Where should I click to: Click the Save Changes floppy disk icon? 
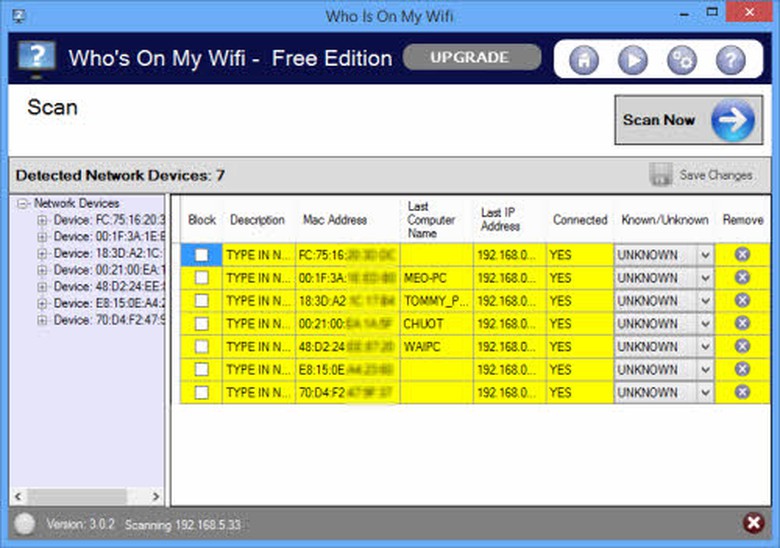coord(660,175)
